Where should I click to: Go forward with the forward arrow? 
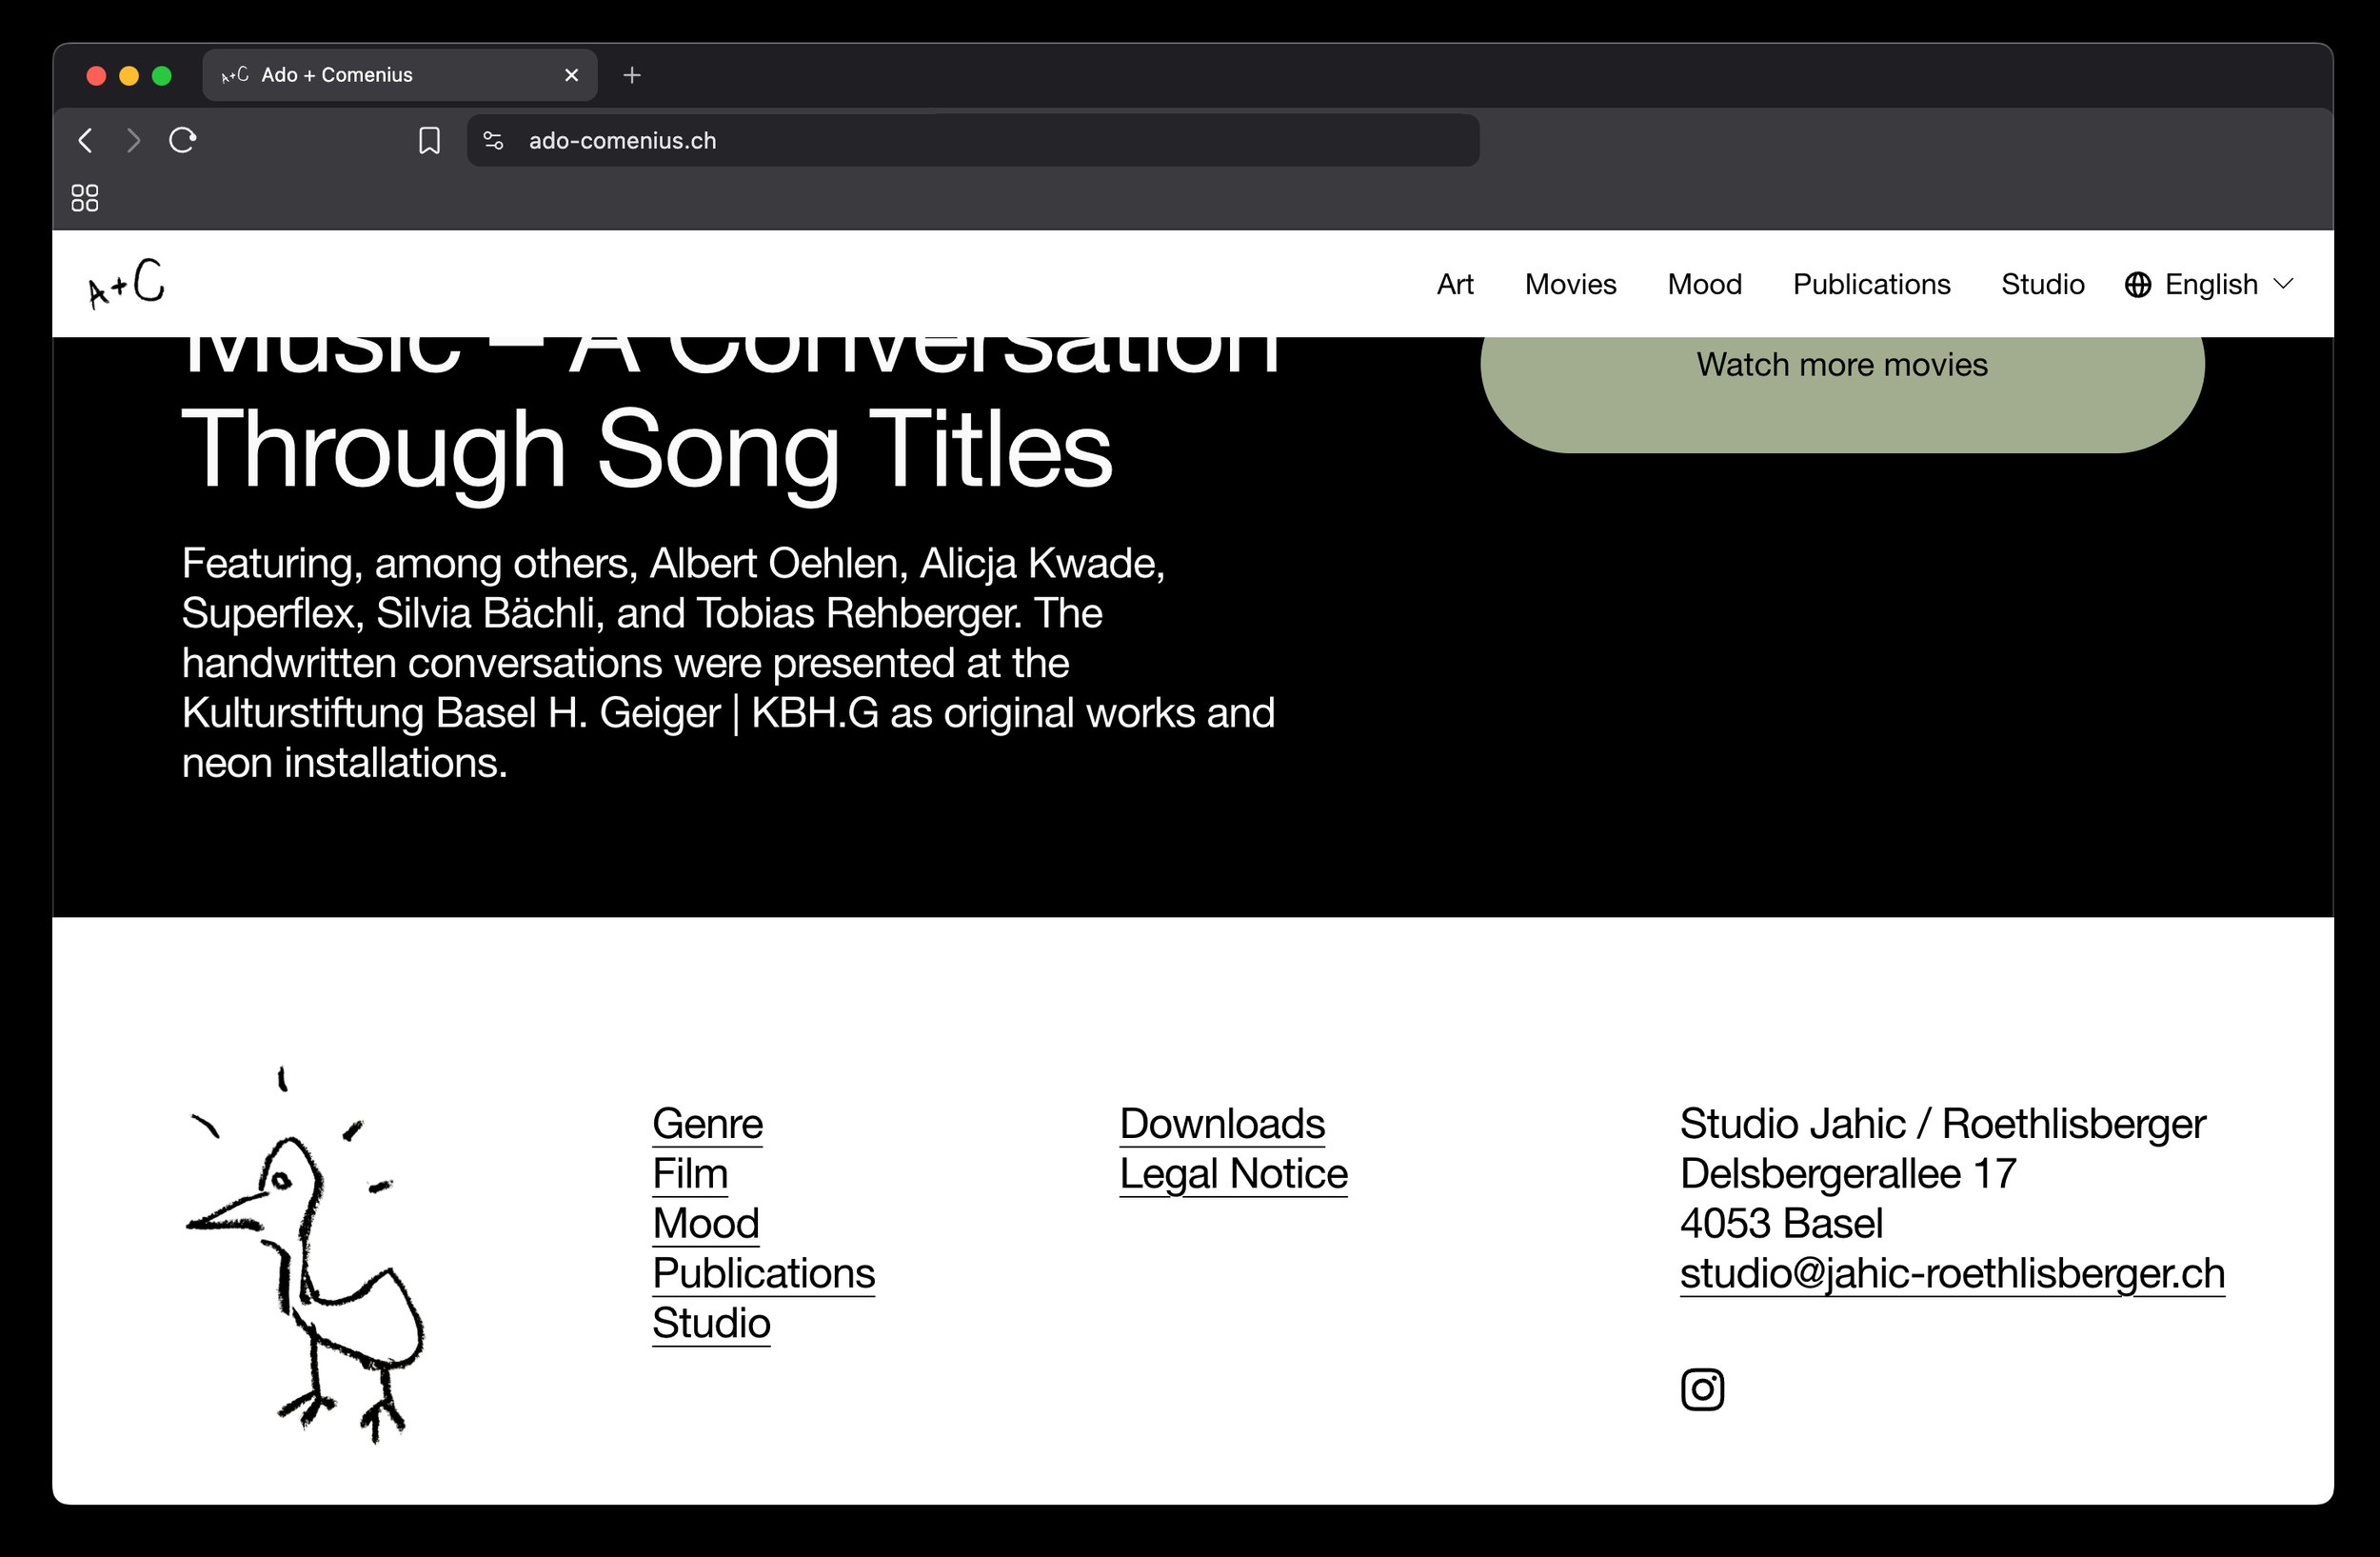point(133,140)
